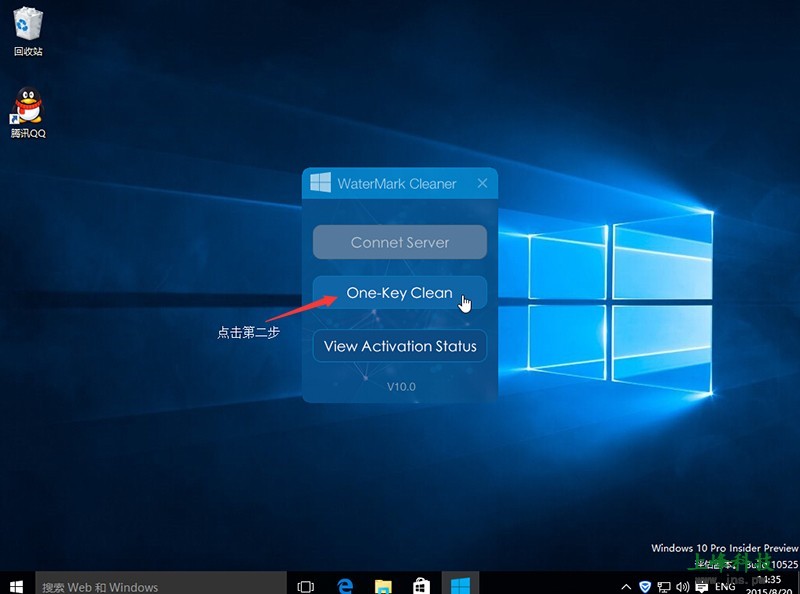Open Task View from the taskbar

click(x=306, y=586)
